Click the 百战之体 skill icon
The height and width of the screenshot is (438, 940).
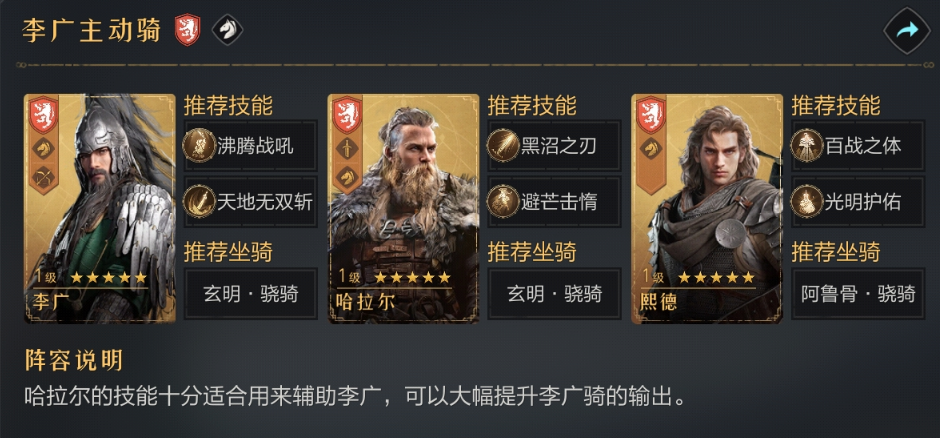click(807, 146)
